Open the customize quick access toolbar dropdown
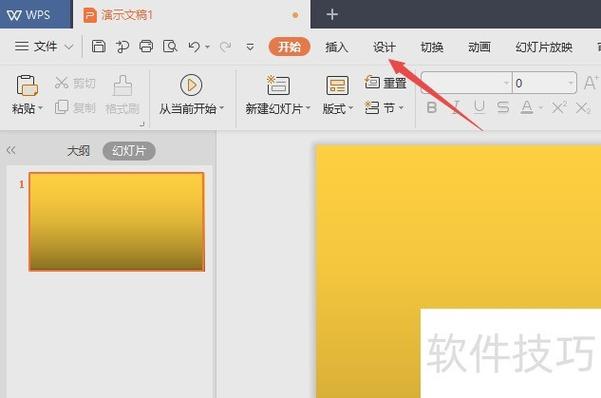The width and height of the screenshot is (601, 398). point(250,47)
